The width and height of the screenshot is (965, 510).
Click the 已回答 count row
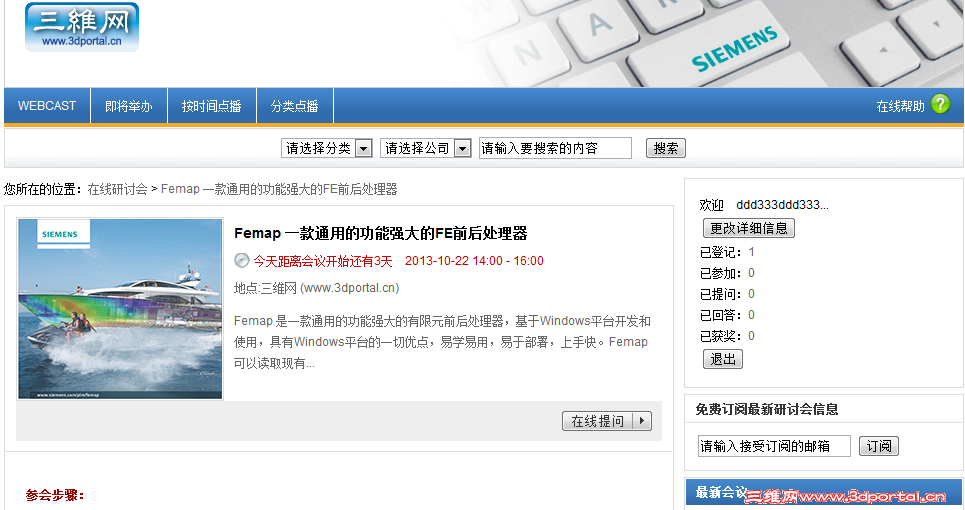(727, 315)
